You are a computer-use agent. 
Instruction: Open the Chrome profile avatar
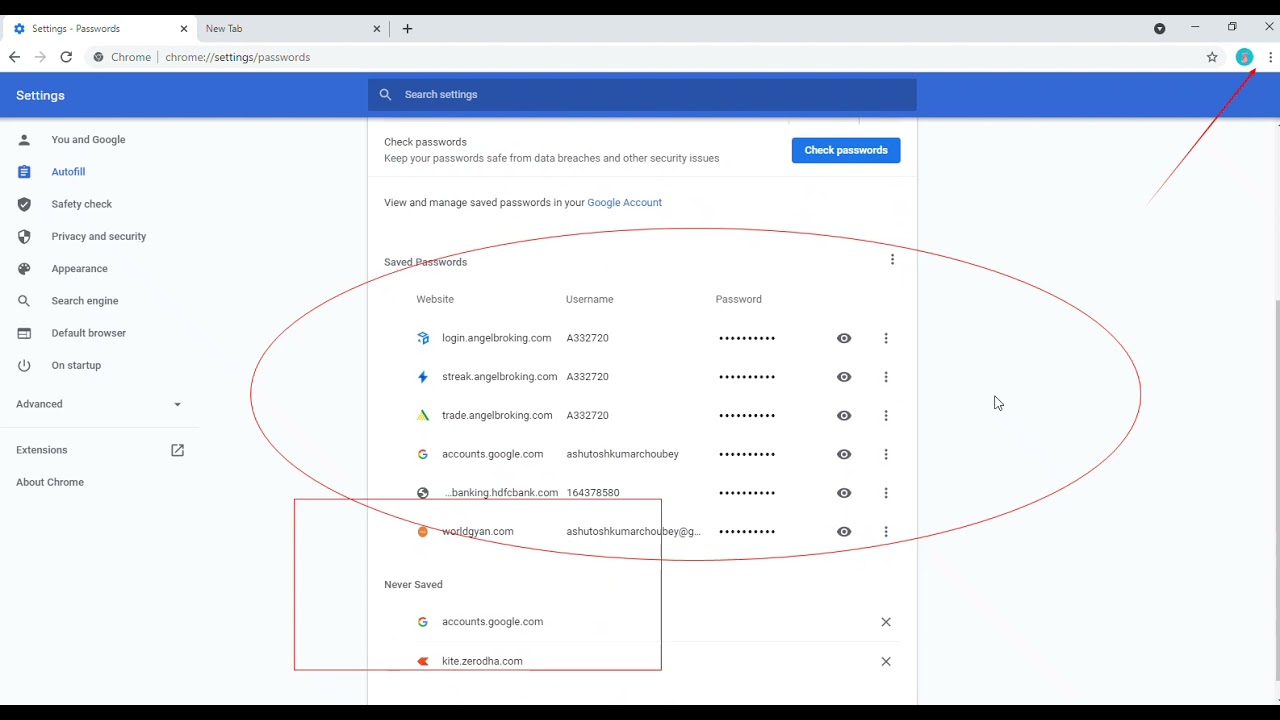point(1244,57)
